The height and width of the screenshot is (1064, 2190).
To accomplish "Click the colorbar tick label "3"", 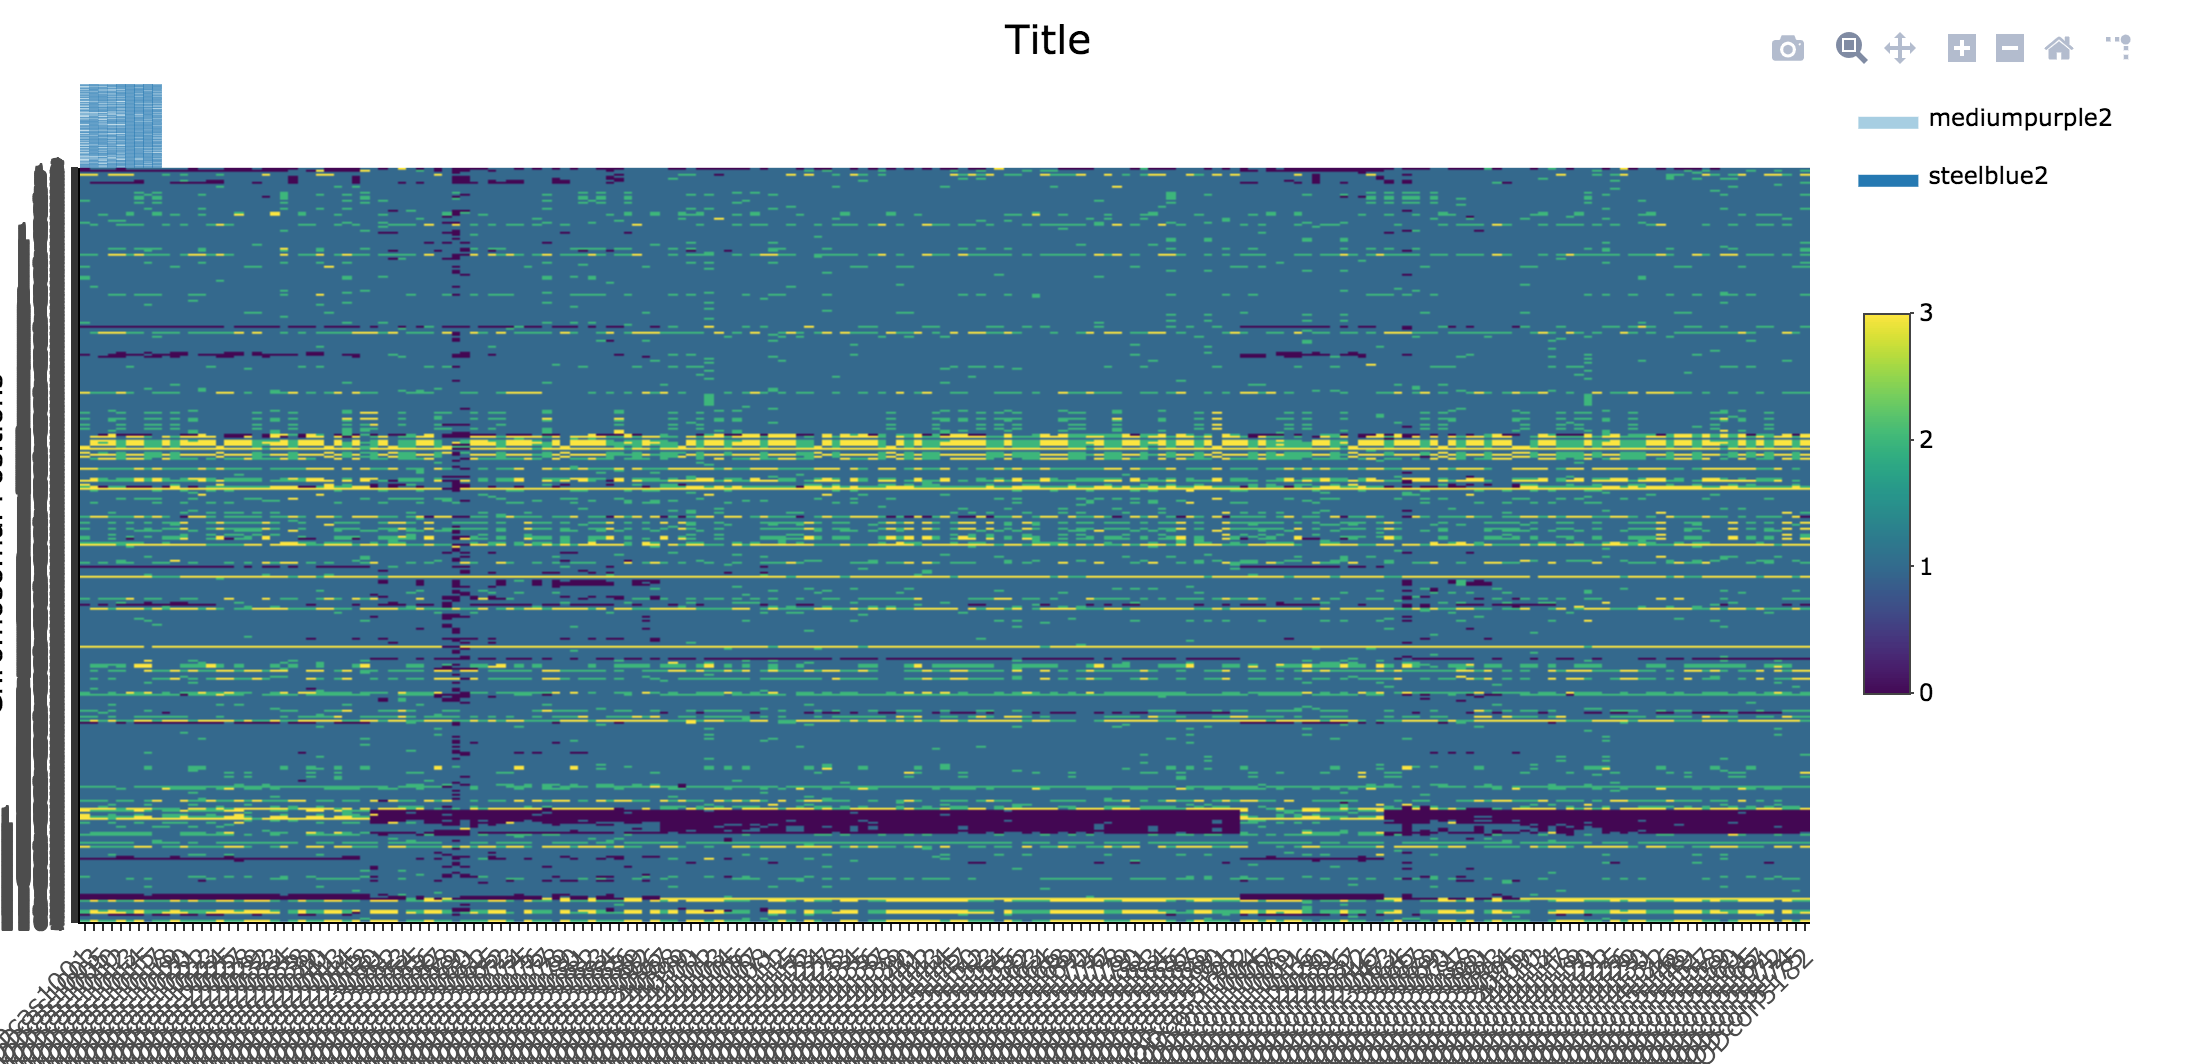I will [1926, 313].
